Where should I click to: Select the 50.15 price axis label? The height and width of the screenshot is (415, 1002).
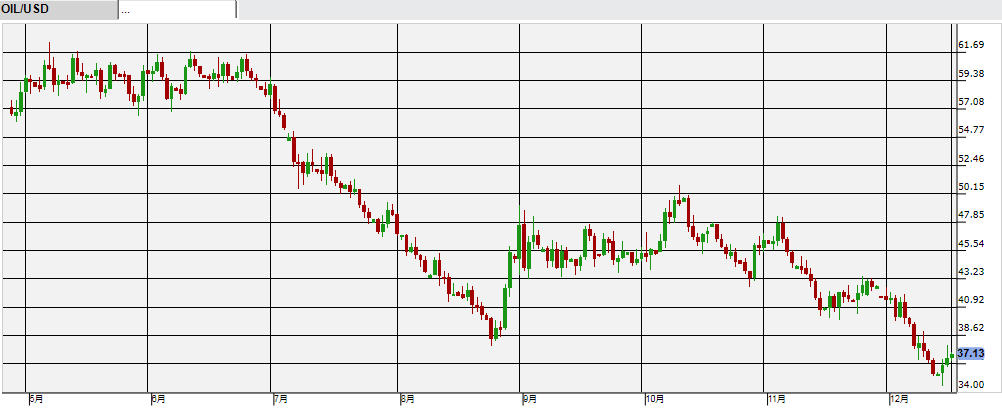972,187
